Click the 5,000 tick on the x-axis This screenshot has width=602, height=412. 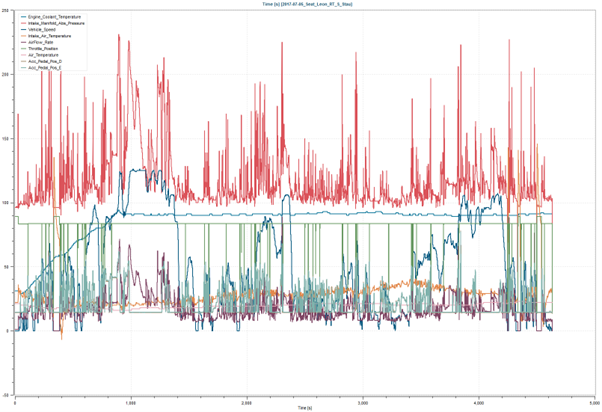point(593,402)
